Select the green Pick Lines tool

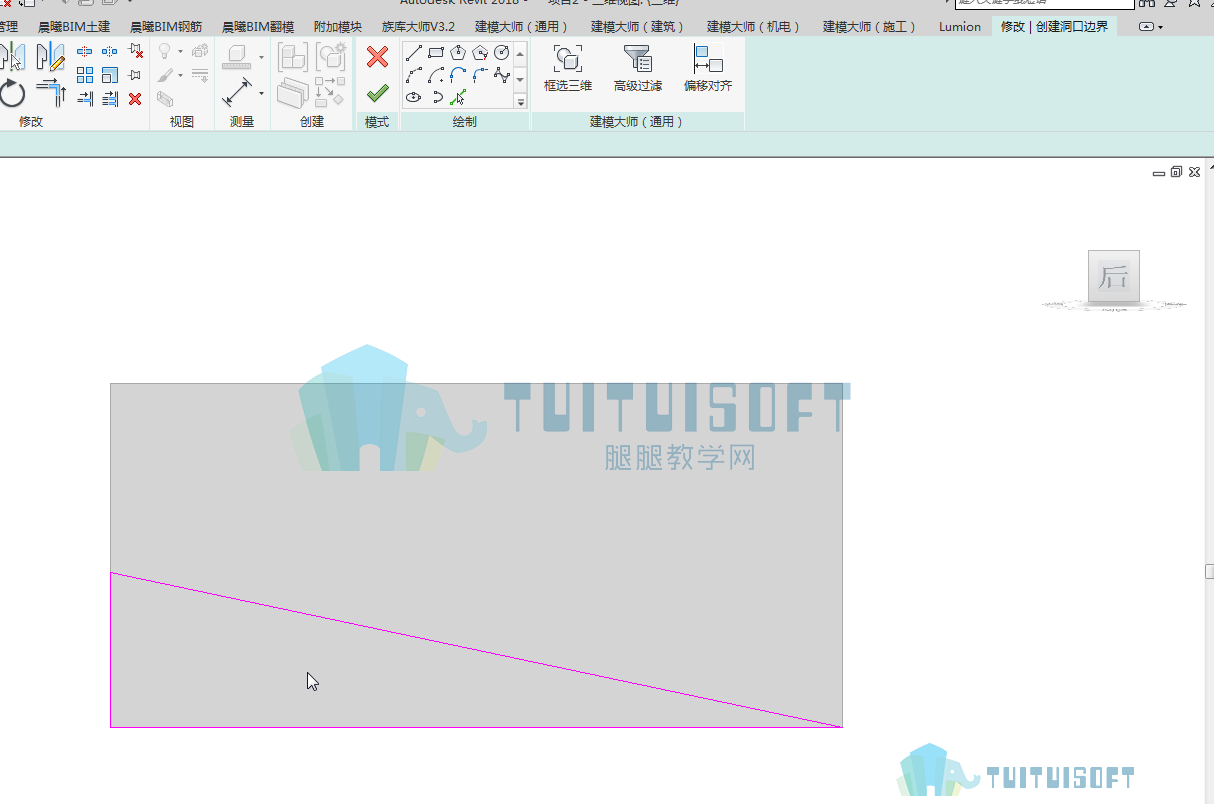coord(458,97)
